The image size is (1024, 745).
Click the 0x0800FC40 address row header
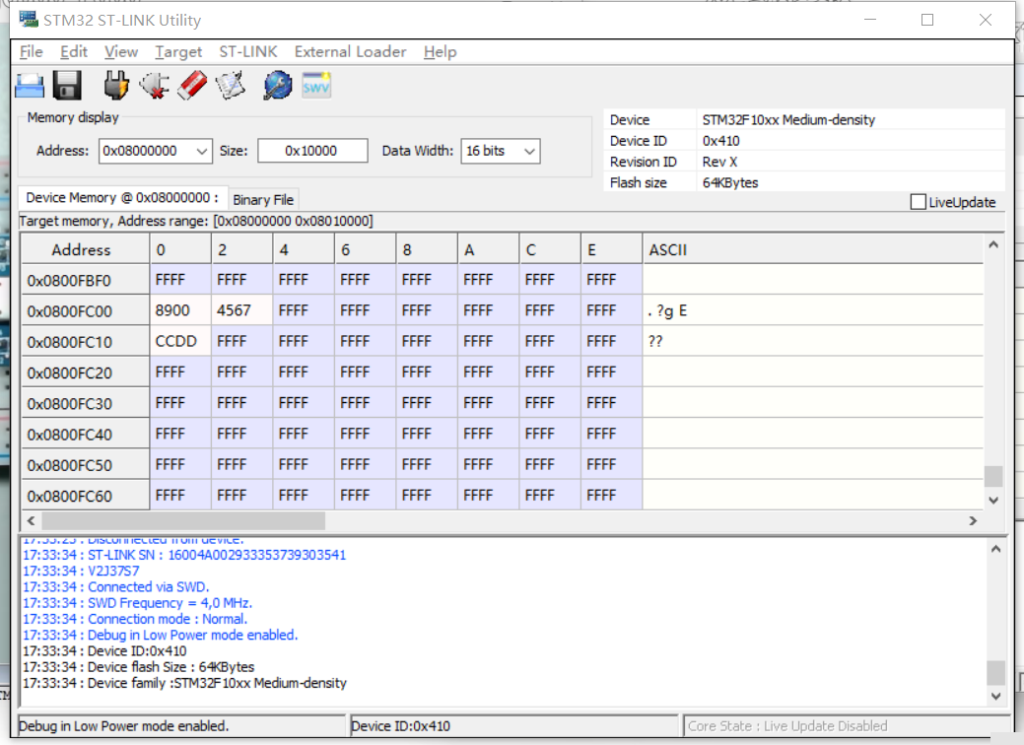point(86,434)
